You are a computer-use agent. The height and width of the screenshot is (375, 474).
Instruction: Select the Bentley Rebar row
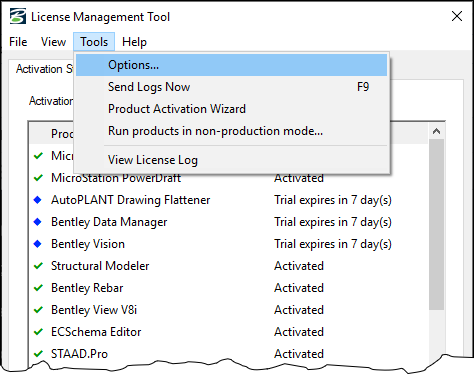pyautogui.click(x=229, y=288)
